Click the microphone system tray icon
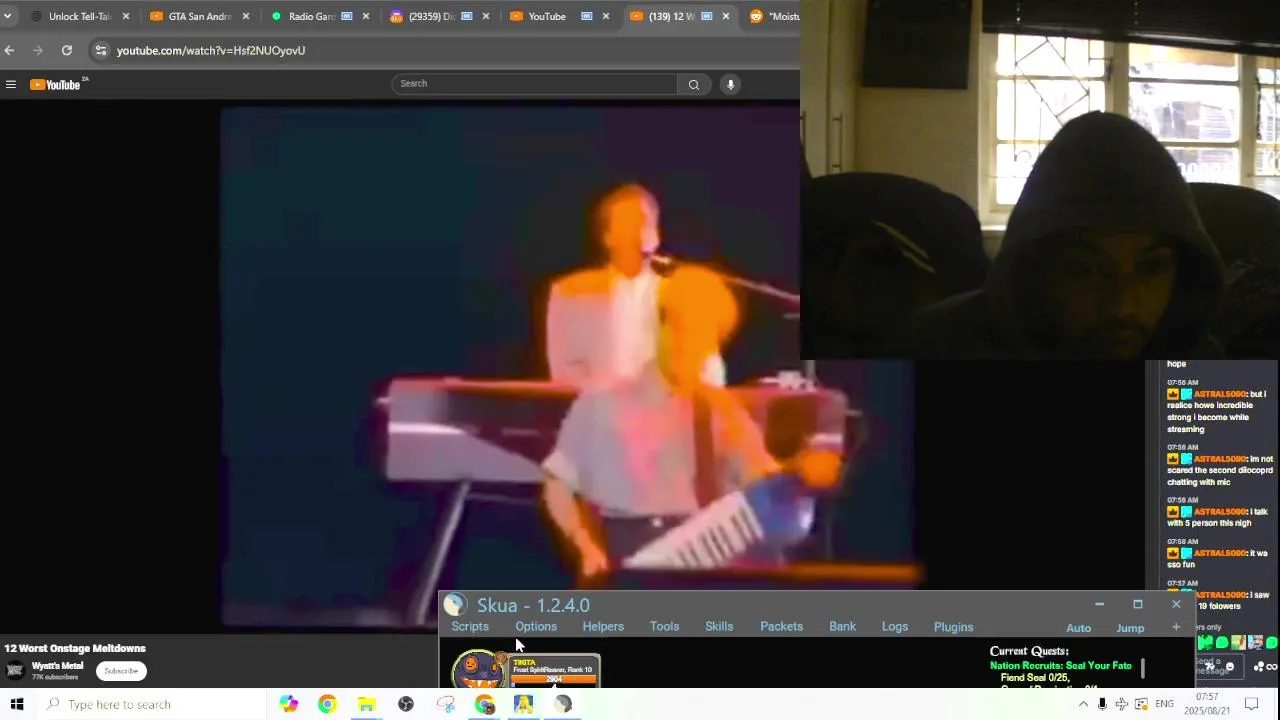The image size is (1280, 720). (x=1102, y=704)
